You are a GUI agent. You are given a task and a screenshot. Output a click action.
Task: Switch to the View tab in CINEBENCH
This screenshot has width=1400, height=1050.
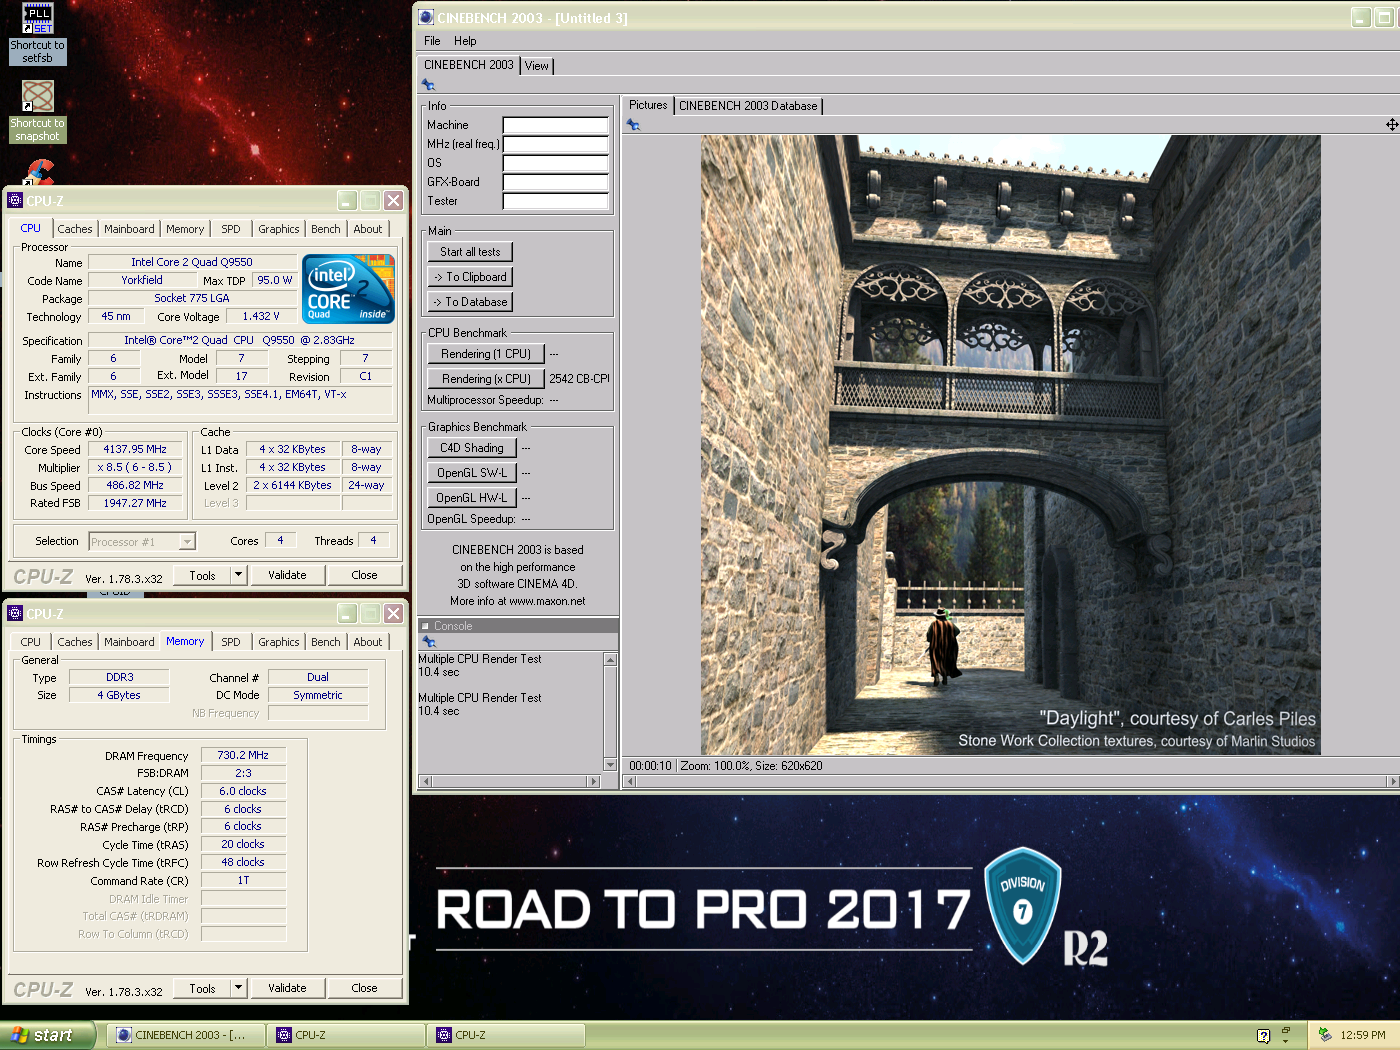[x=537, y=66]
